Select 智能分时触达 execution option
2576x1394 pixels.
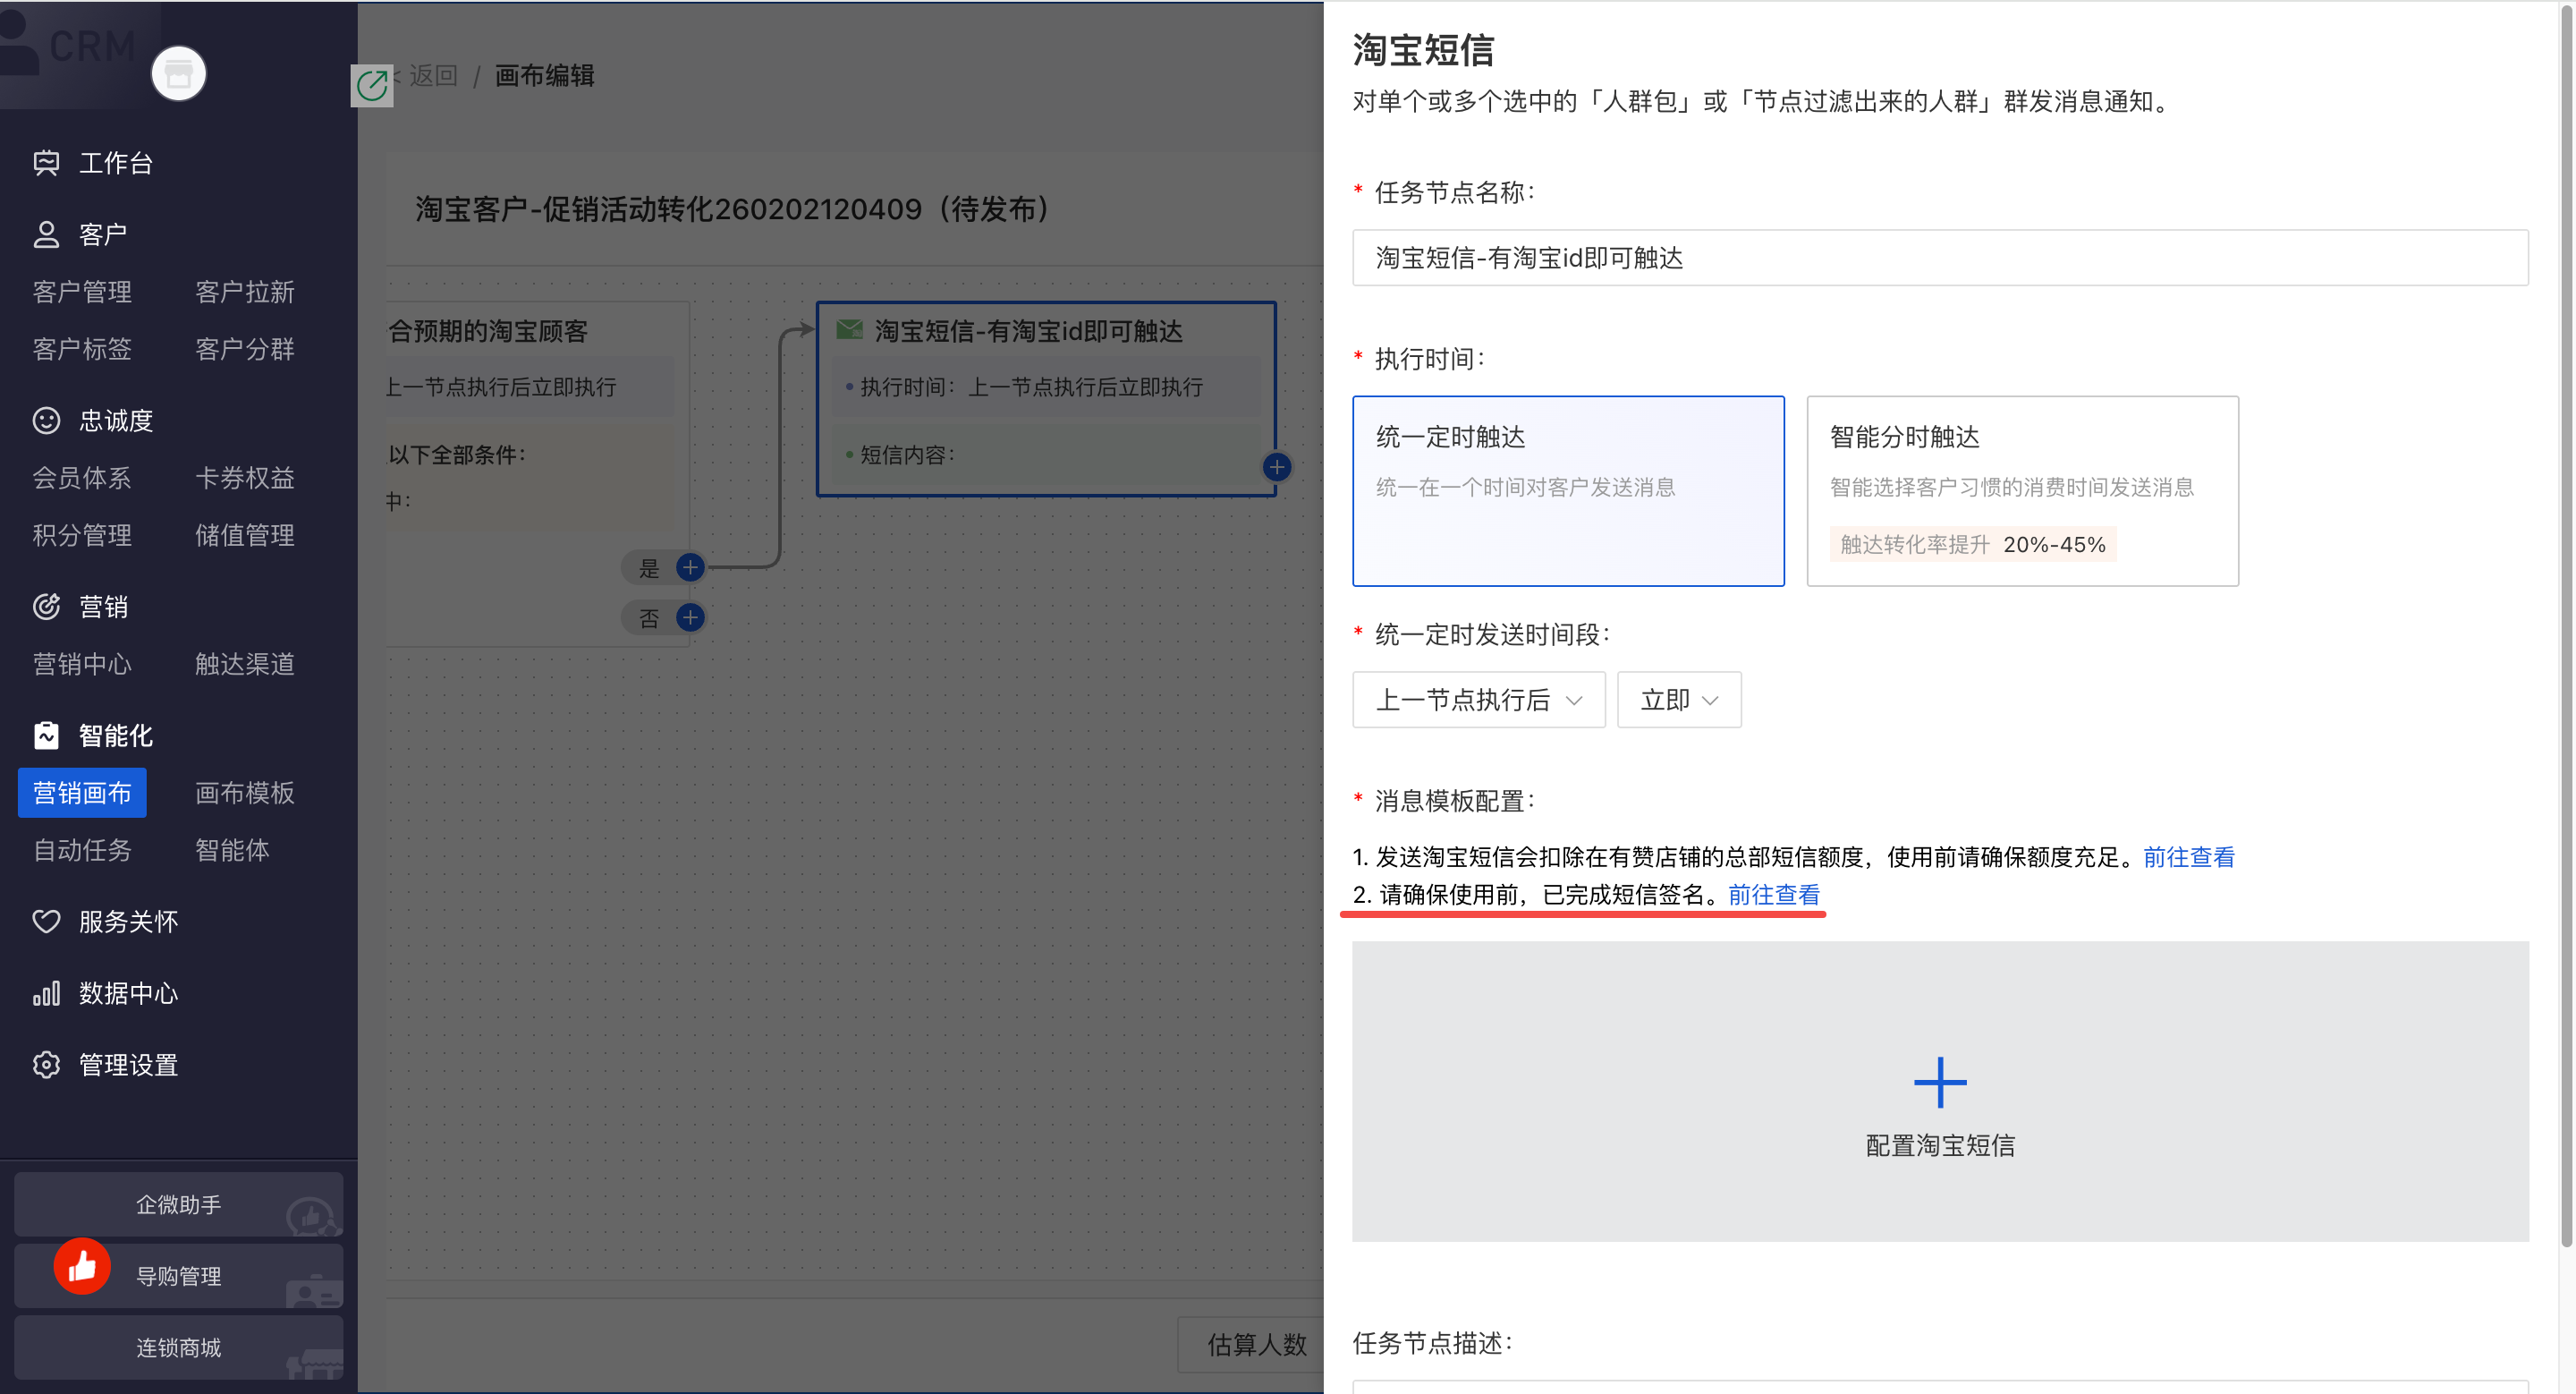pyautogui.click(x=2021, y=490)
